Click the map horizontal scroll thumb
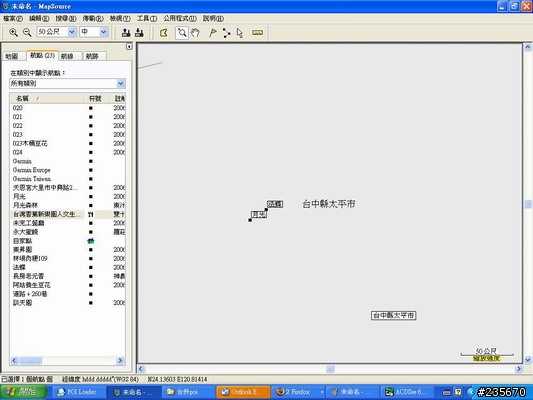 (x=330, y=369)
